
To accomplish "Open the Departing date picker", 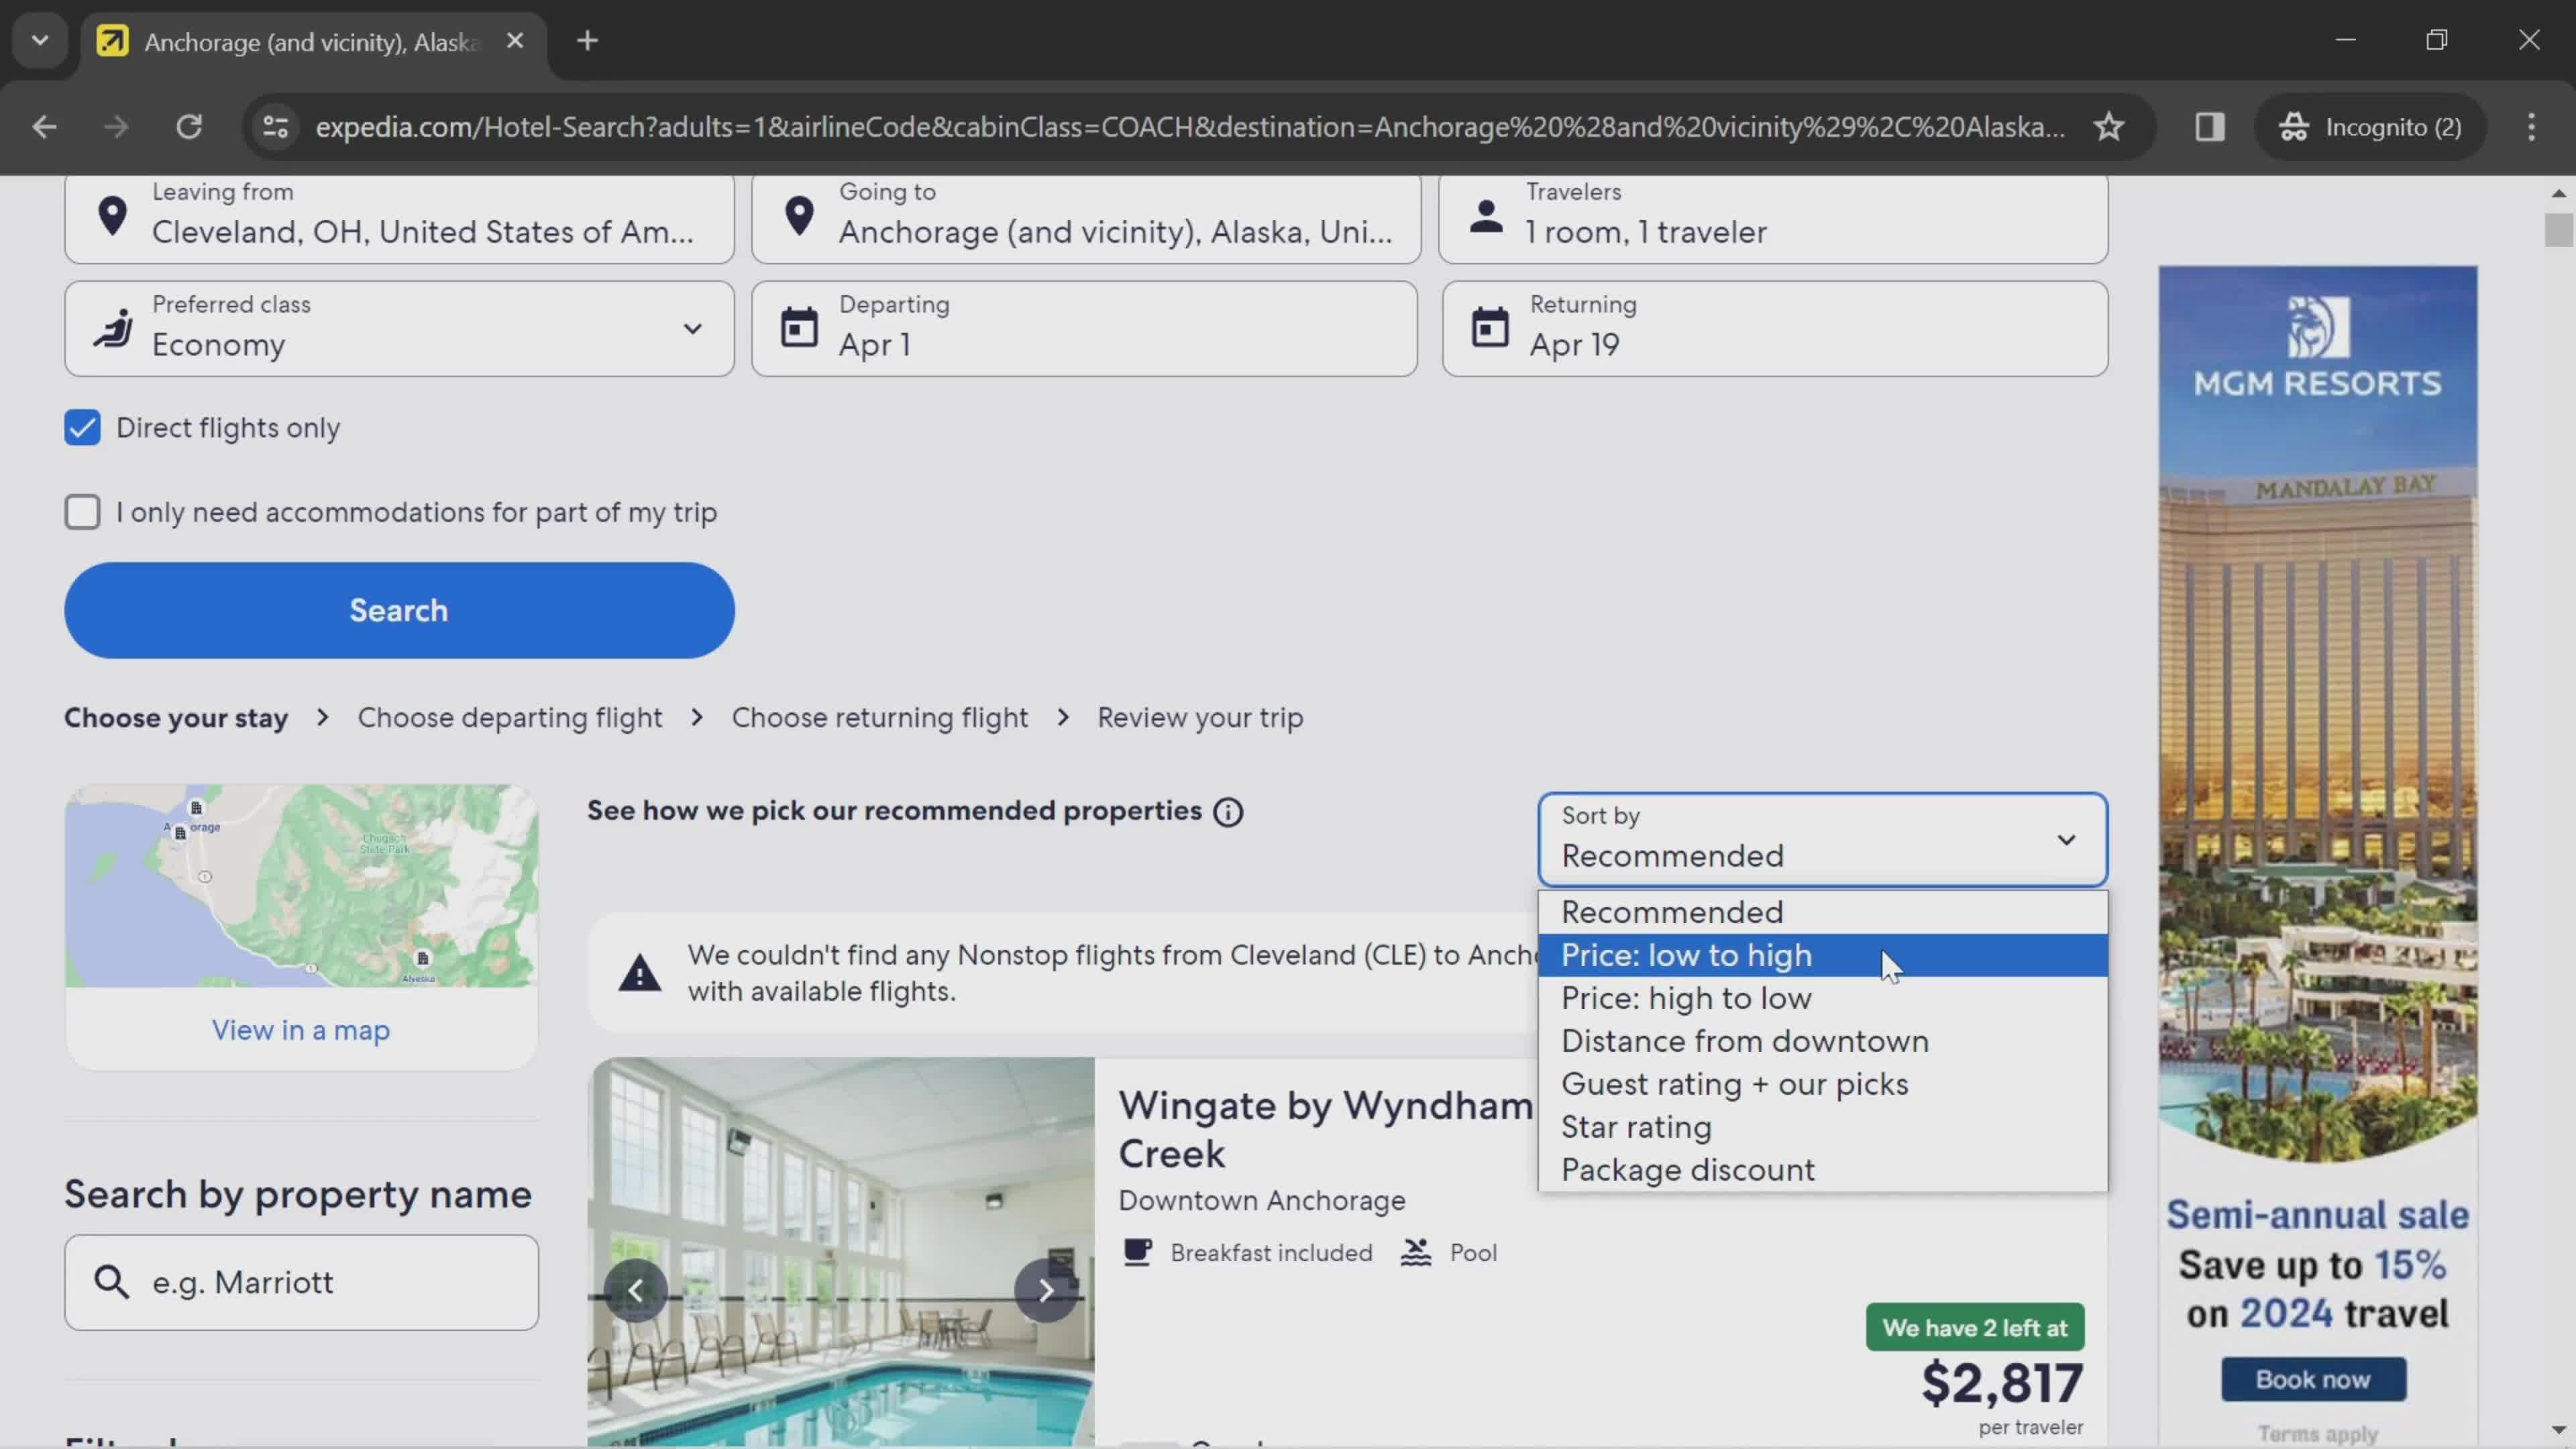I will (x=1084, y=328).
